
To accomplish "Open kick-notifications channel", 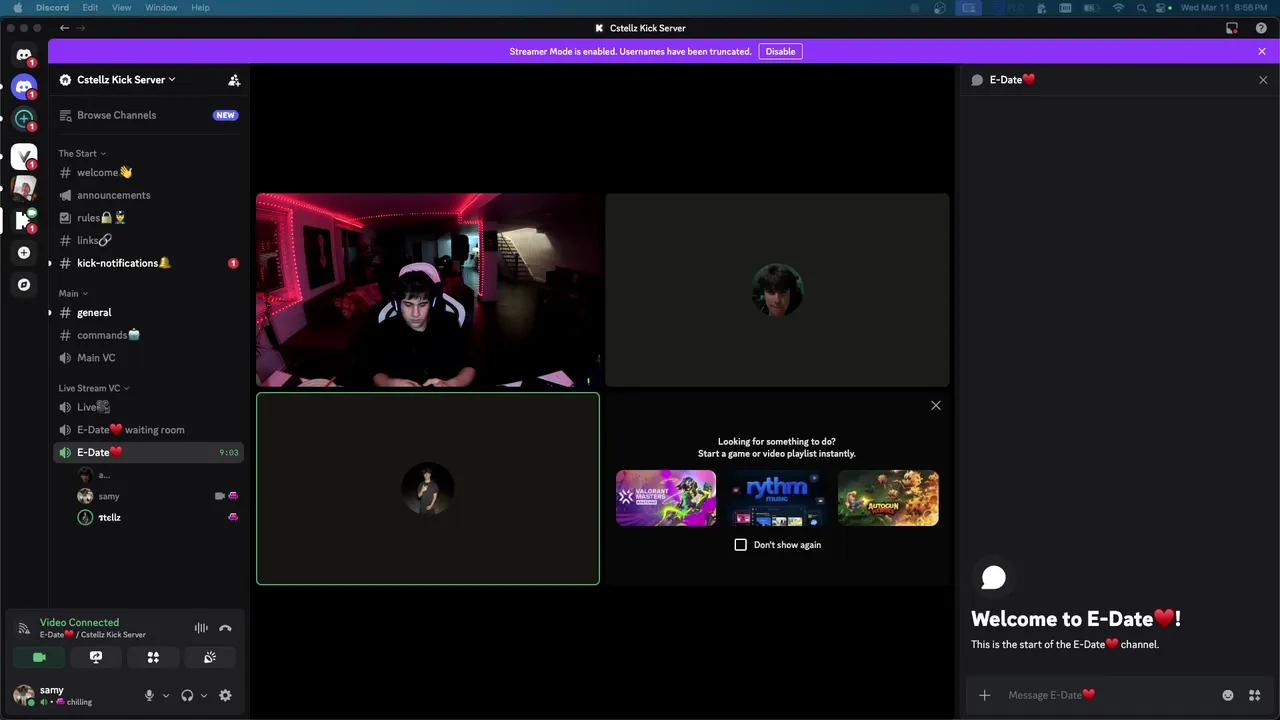I will click(147, 263).
